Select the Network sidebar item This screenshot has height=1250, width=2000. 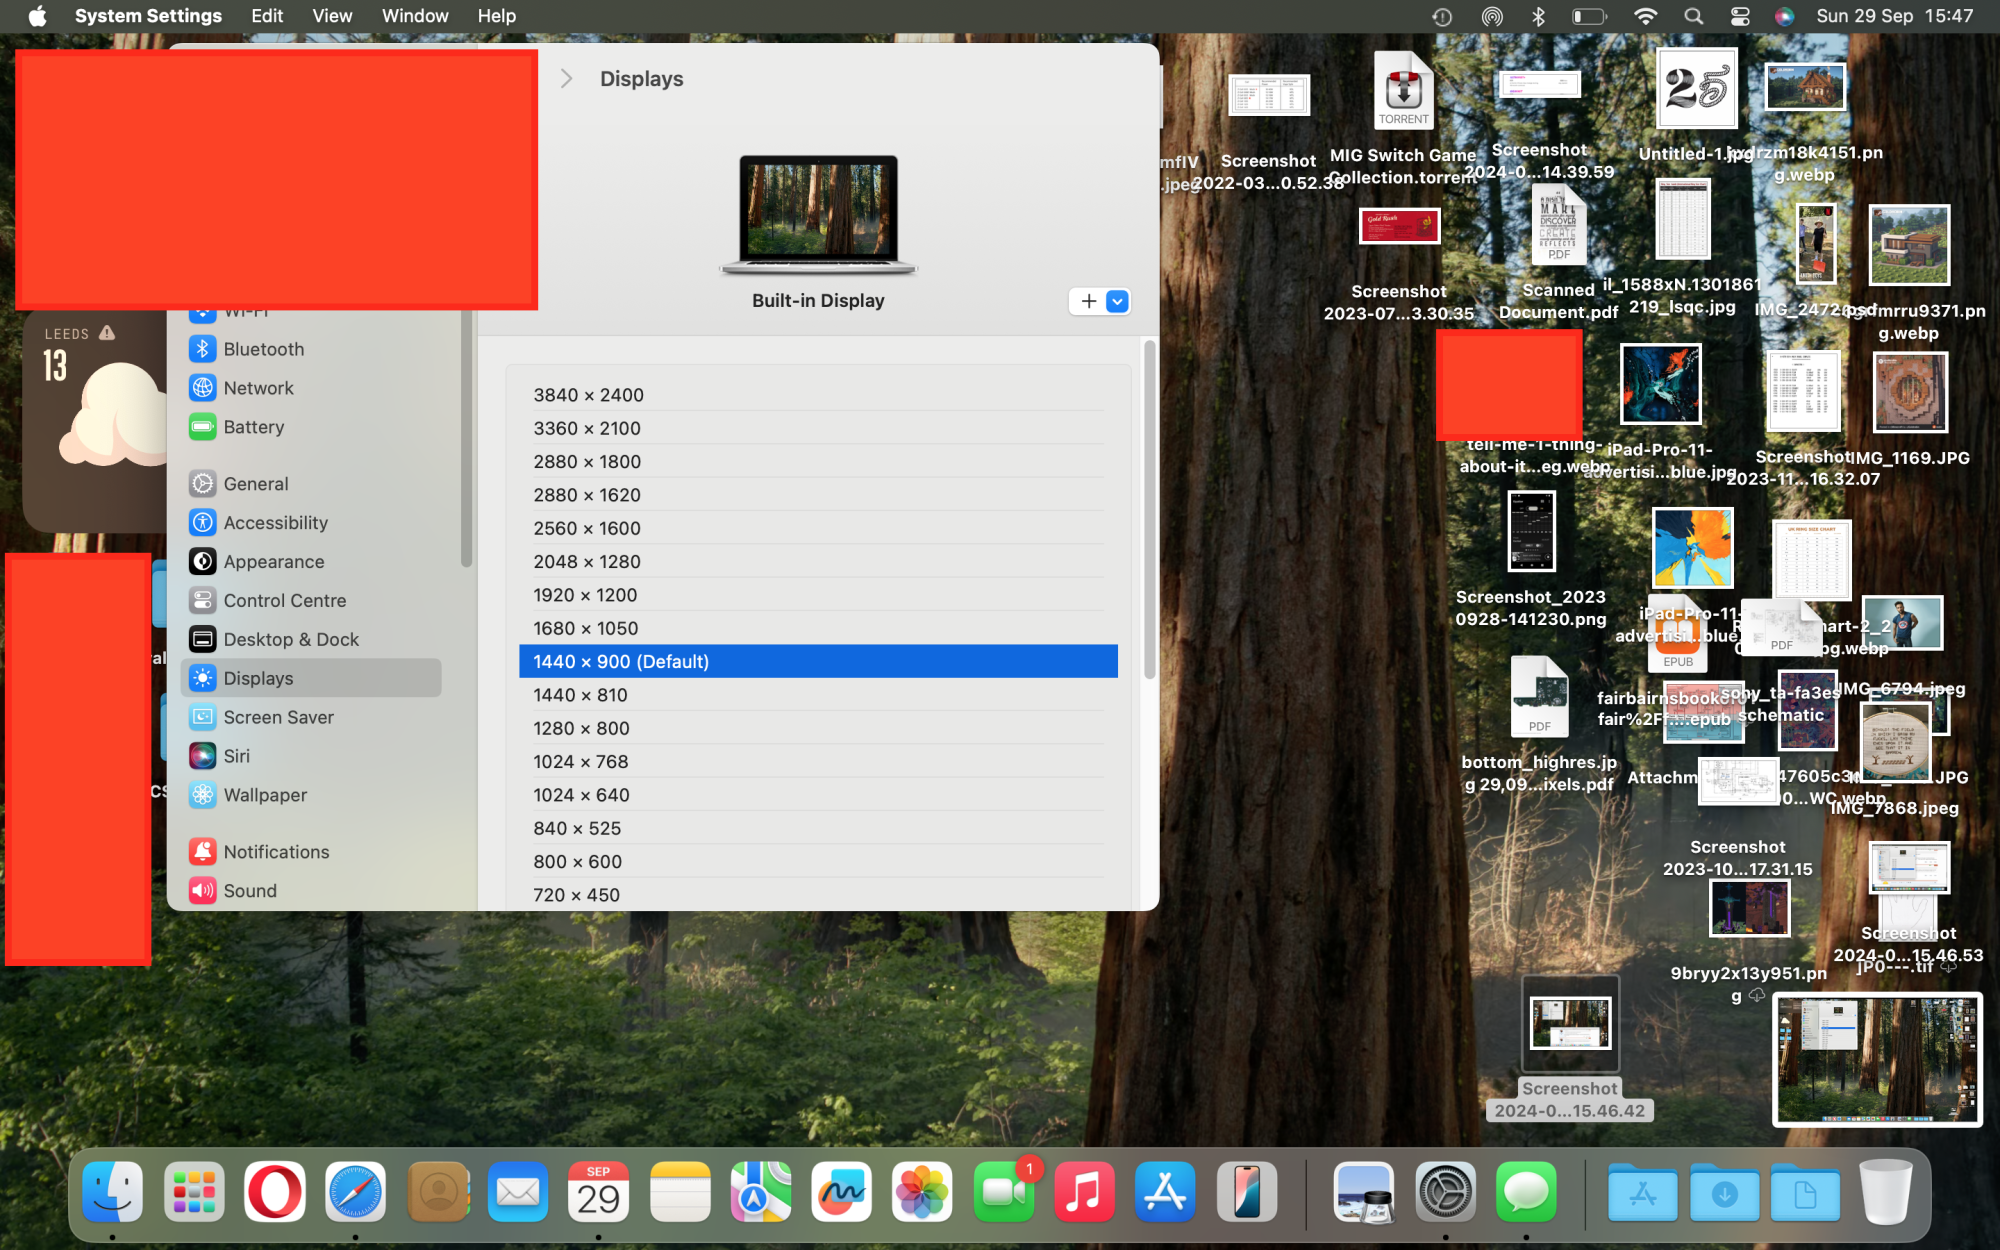pos(258,388)
